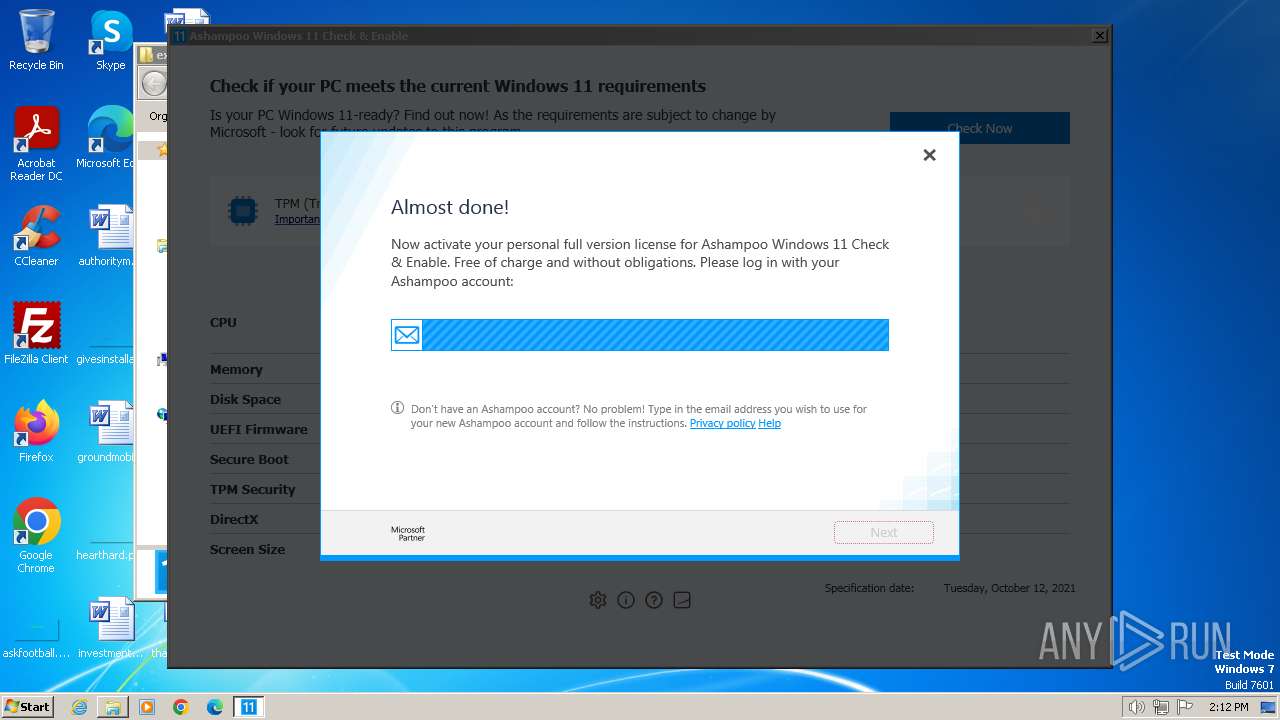Click the network tray icon
The width and height of the screenshot is (1280, 720).
(1161, 707)
